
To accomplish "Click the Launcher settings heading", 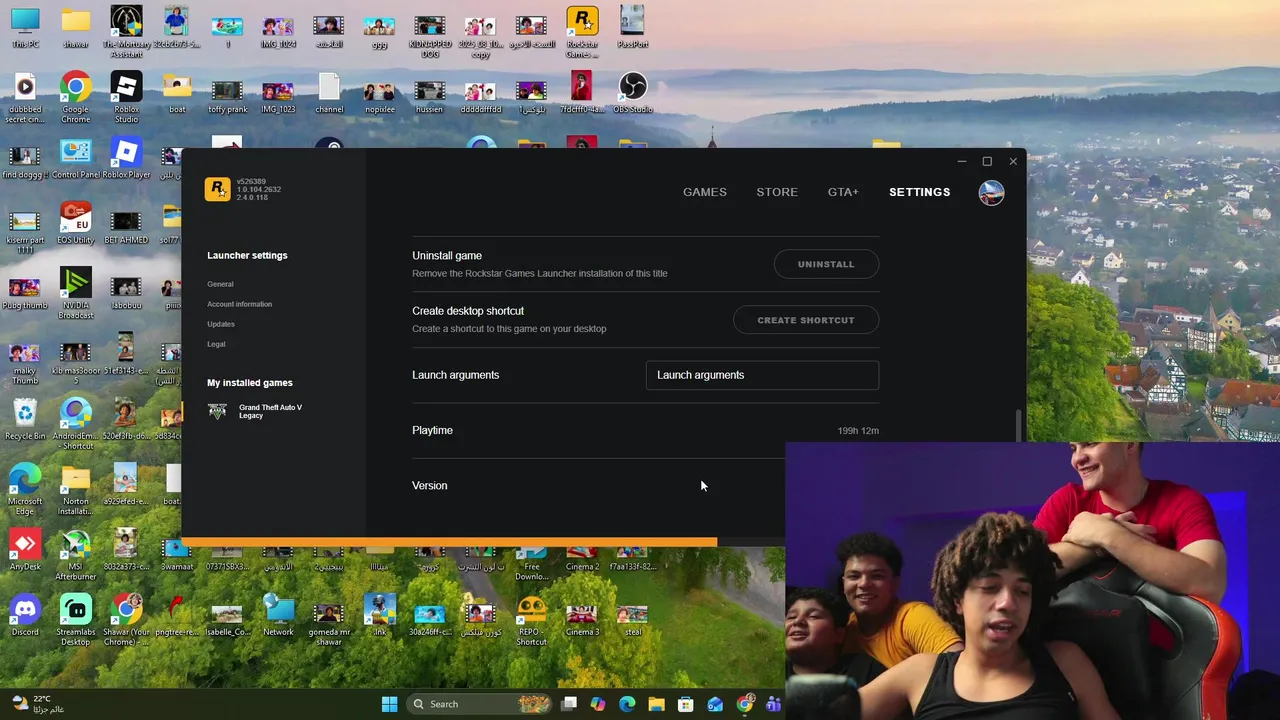I will point(247,255).
